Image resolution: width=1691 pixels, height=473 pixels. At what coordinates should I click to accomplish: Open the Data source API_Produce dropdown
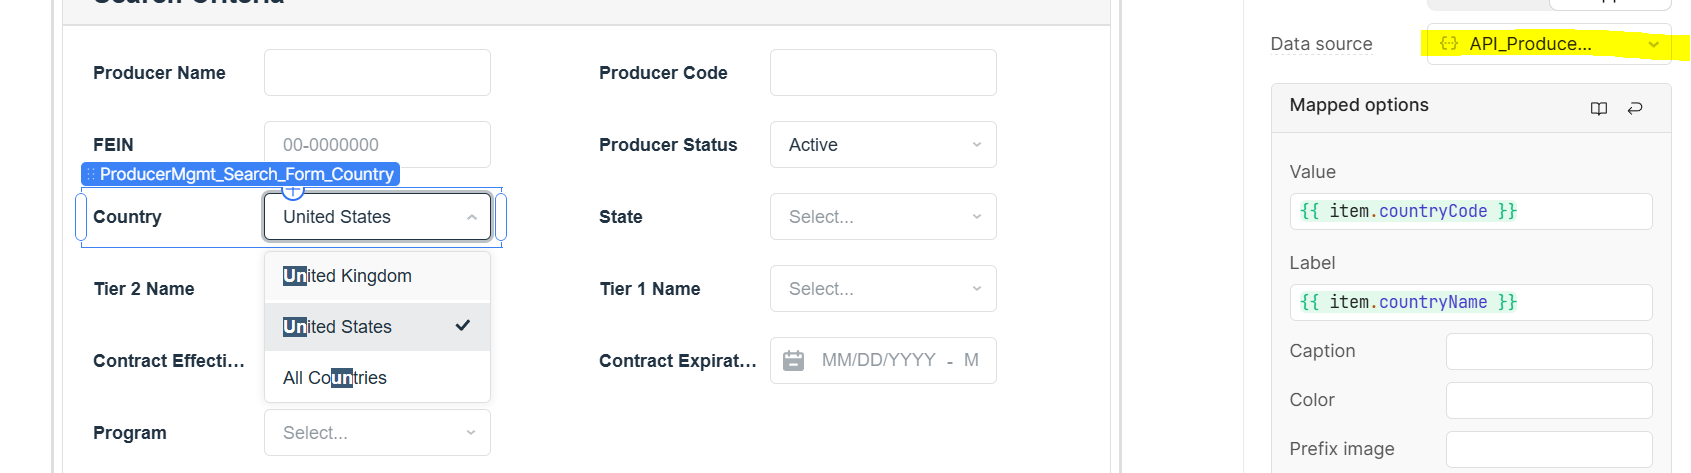[x=1549, y=44]
